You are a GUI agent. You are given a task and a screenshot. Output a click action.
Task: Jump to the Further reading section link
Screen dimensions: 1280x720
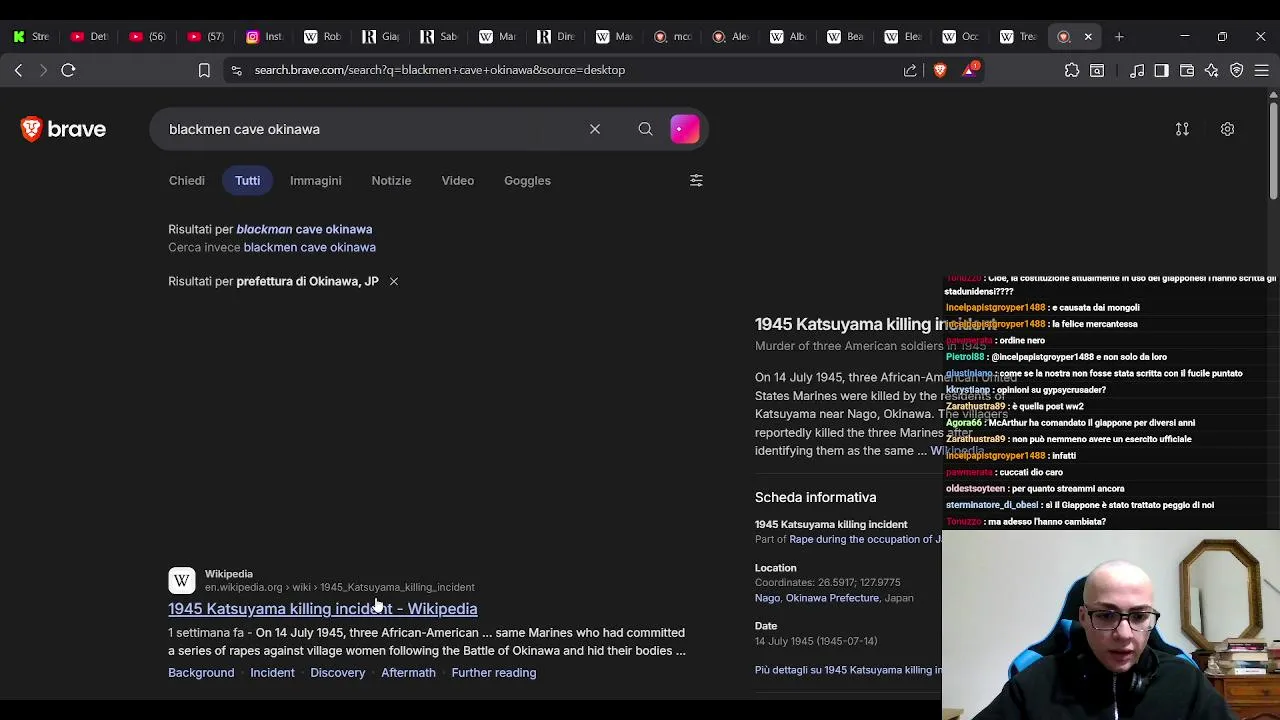493,672
